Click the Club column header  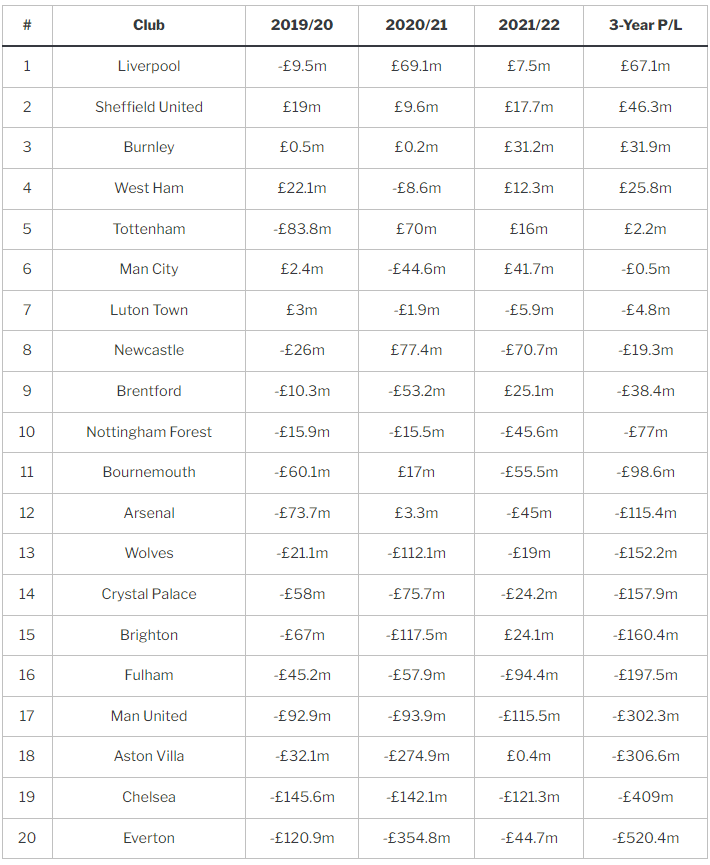(149, 25)
